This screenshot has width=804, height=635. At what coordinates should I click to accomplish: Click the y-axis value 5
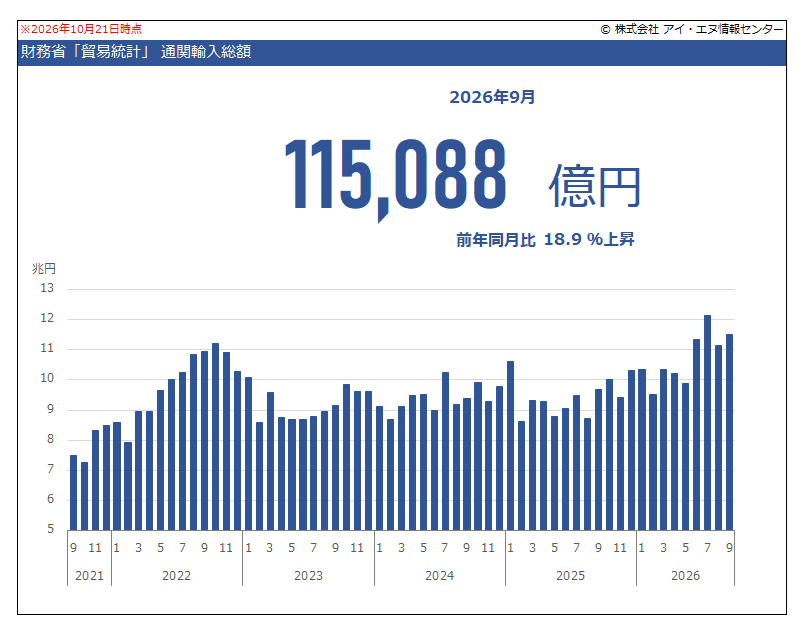[50, 529]
